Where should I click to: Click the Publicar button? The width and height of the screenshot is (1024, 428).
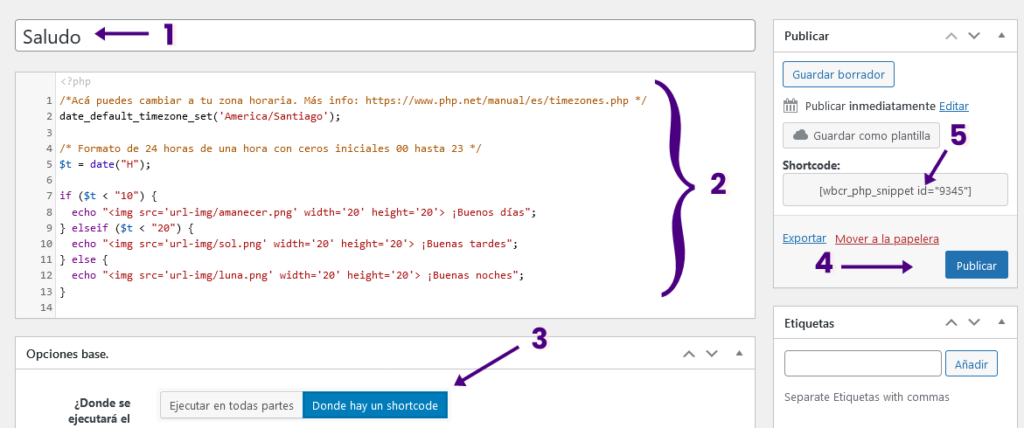point(975,266)
